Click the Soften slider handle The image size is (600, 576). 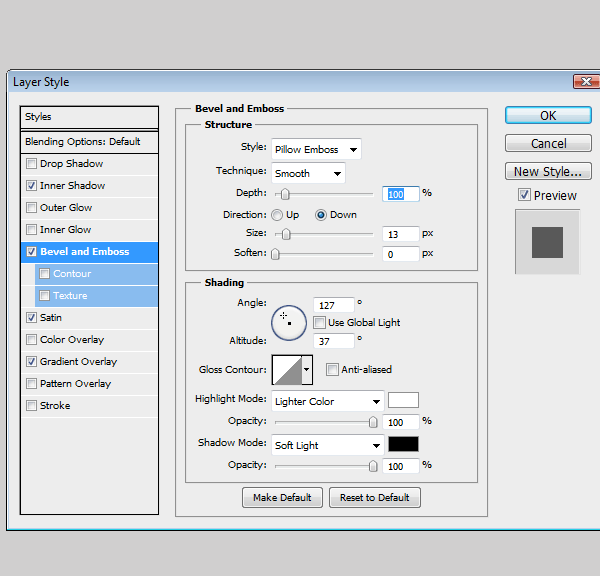[x=275, y=254]
